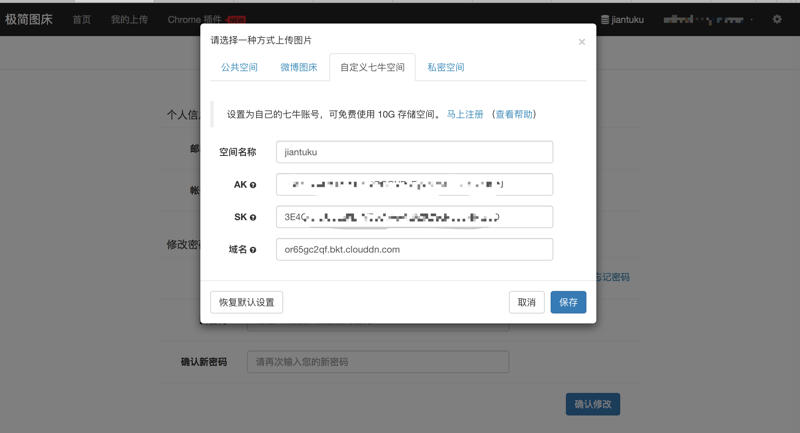
Task: Close the upload method dialog
Action: pyautogui.click(x=582, y=42)
